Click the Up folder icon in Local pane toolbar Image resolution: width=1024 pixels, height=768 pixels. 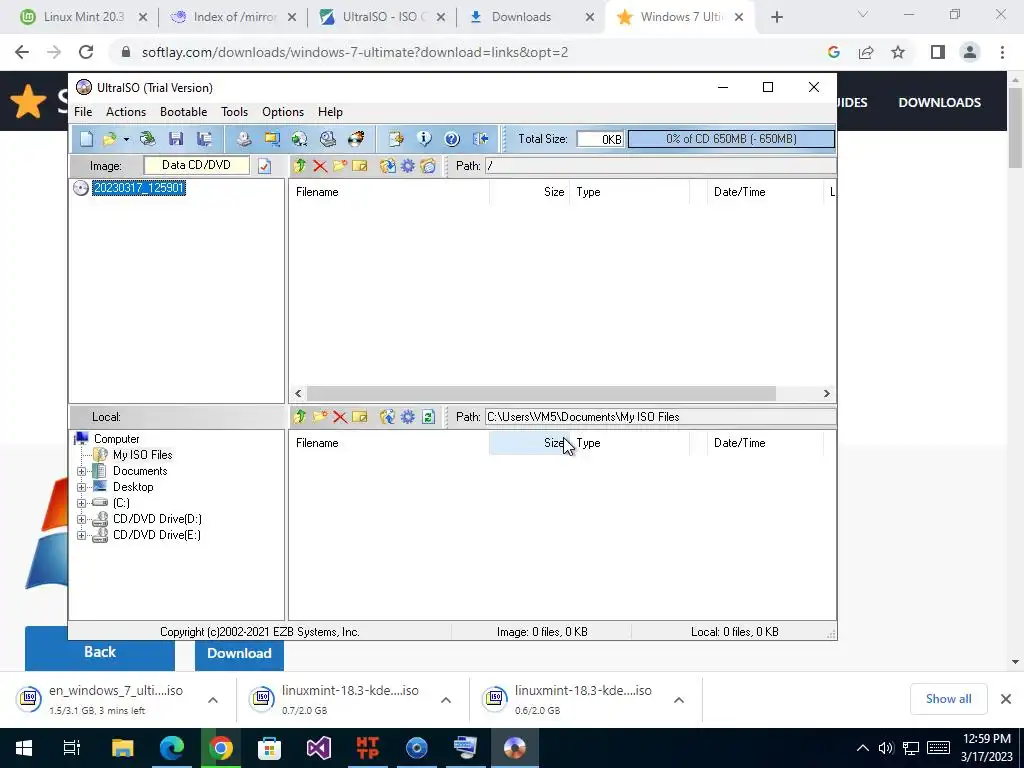point(300,417)
